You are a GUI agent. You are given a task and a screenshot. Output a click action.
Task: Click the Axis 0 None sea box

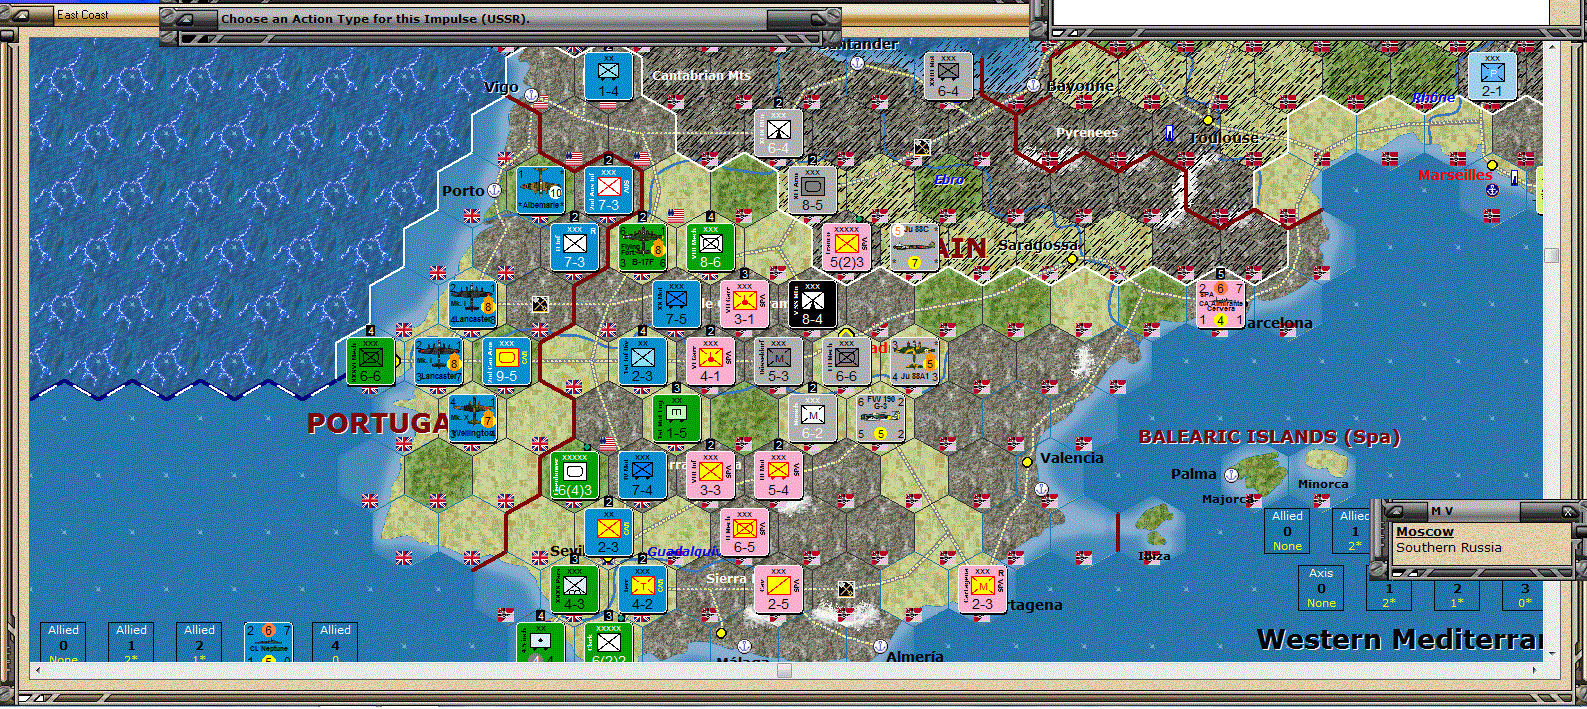tap(1321, 588)
